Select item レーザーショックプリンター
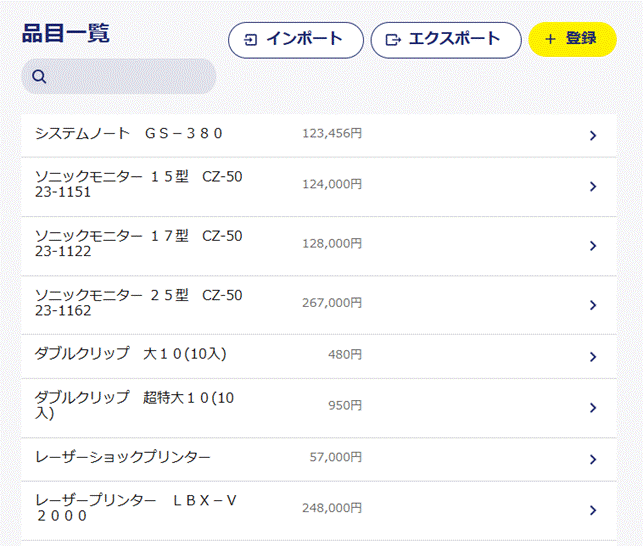 coord(123,457)
